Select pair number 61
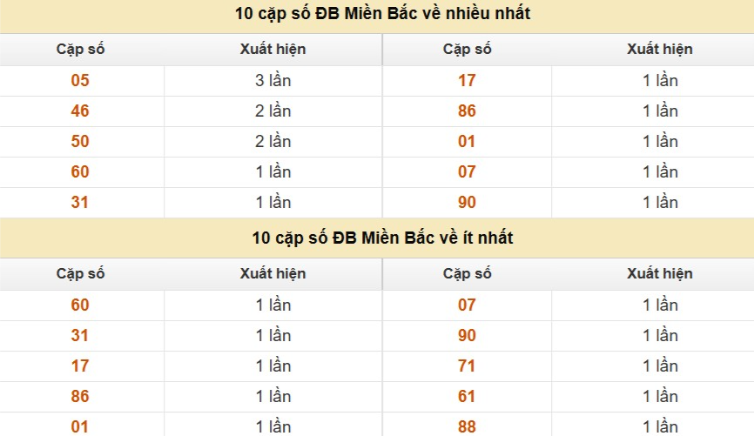 [x=467, y=397]
